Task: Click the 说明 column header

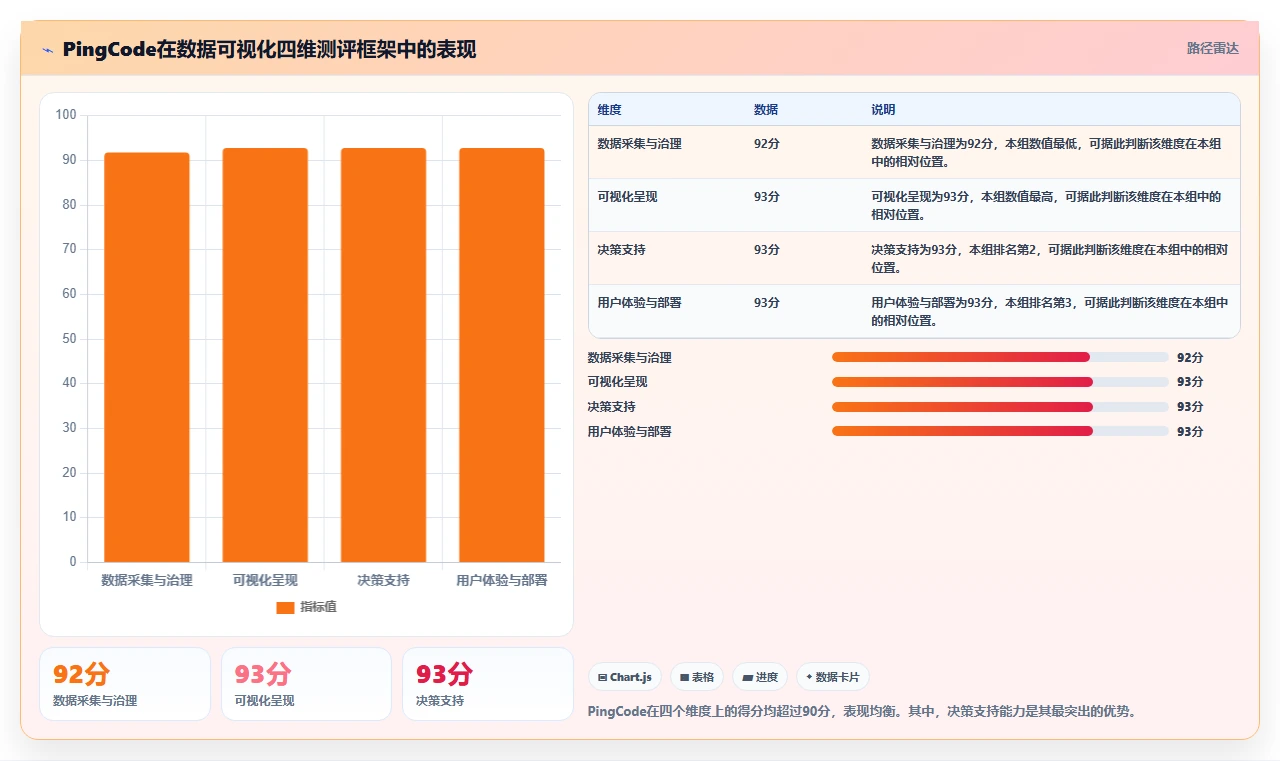Action: 883,109
